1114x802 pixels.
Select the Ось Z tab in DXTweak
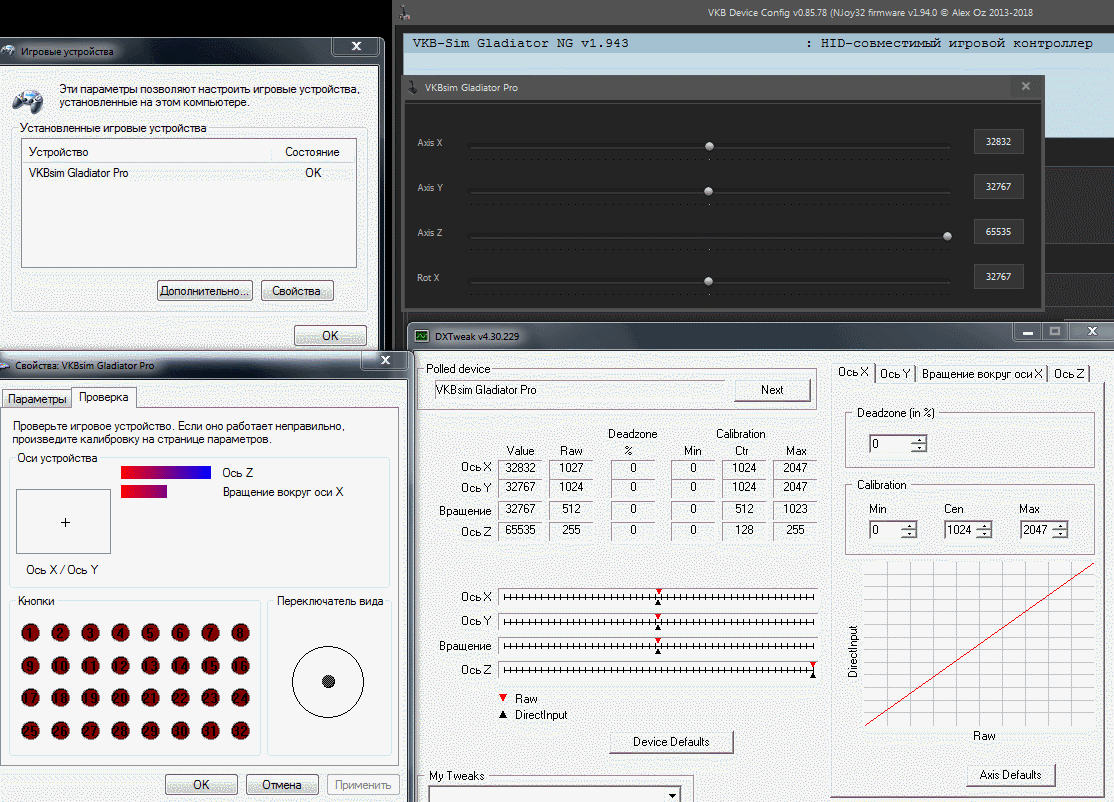pos(1068,373)
